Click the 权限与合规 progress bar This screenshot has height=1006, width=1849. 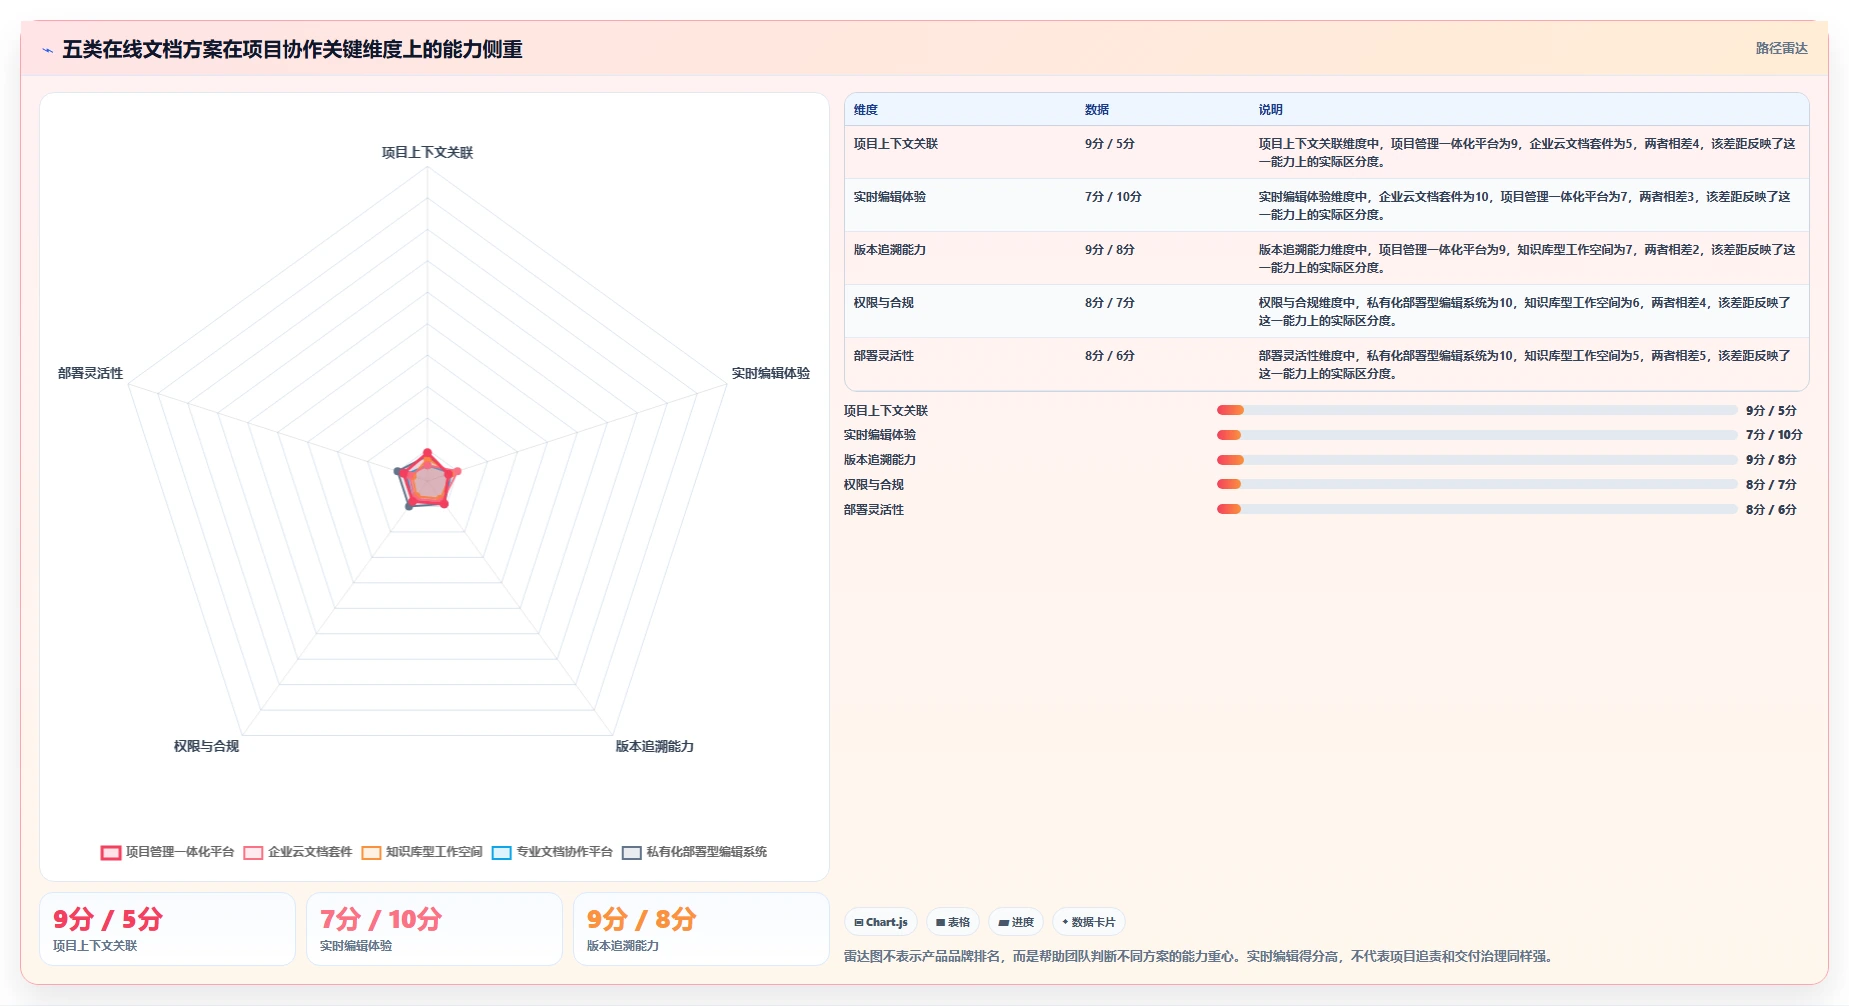coord(1477,484)
